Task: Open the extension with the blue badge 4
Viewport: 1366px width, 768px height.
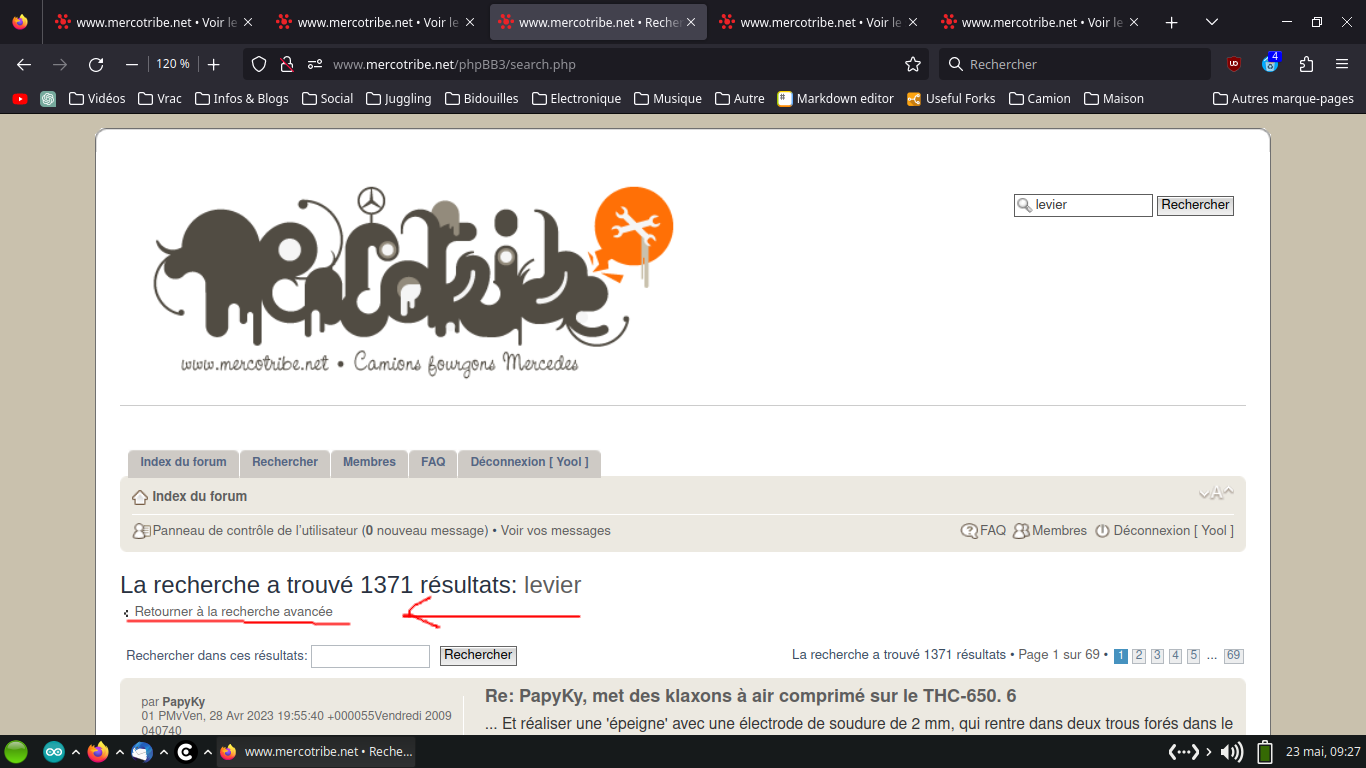Action: pyautogui.click(x=1270, y=64)
